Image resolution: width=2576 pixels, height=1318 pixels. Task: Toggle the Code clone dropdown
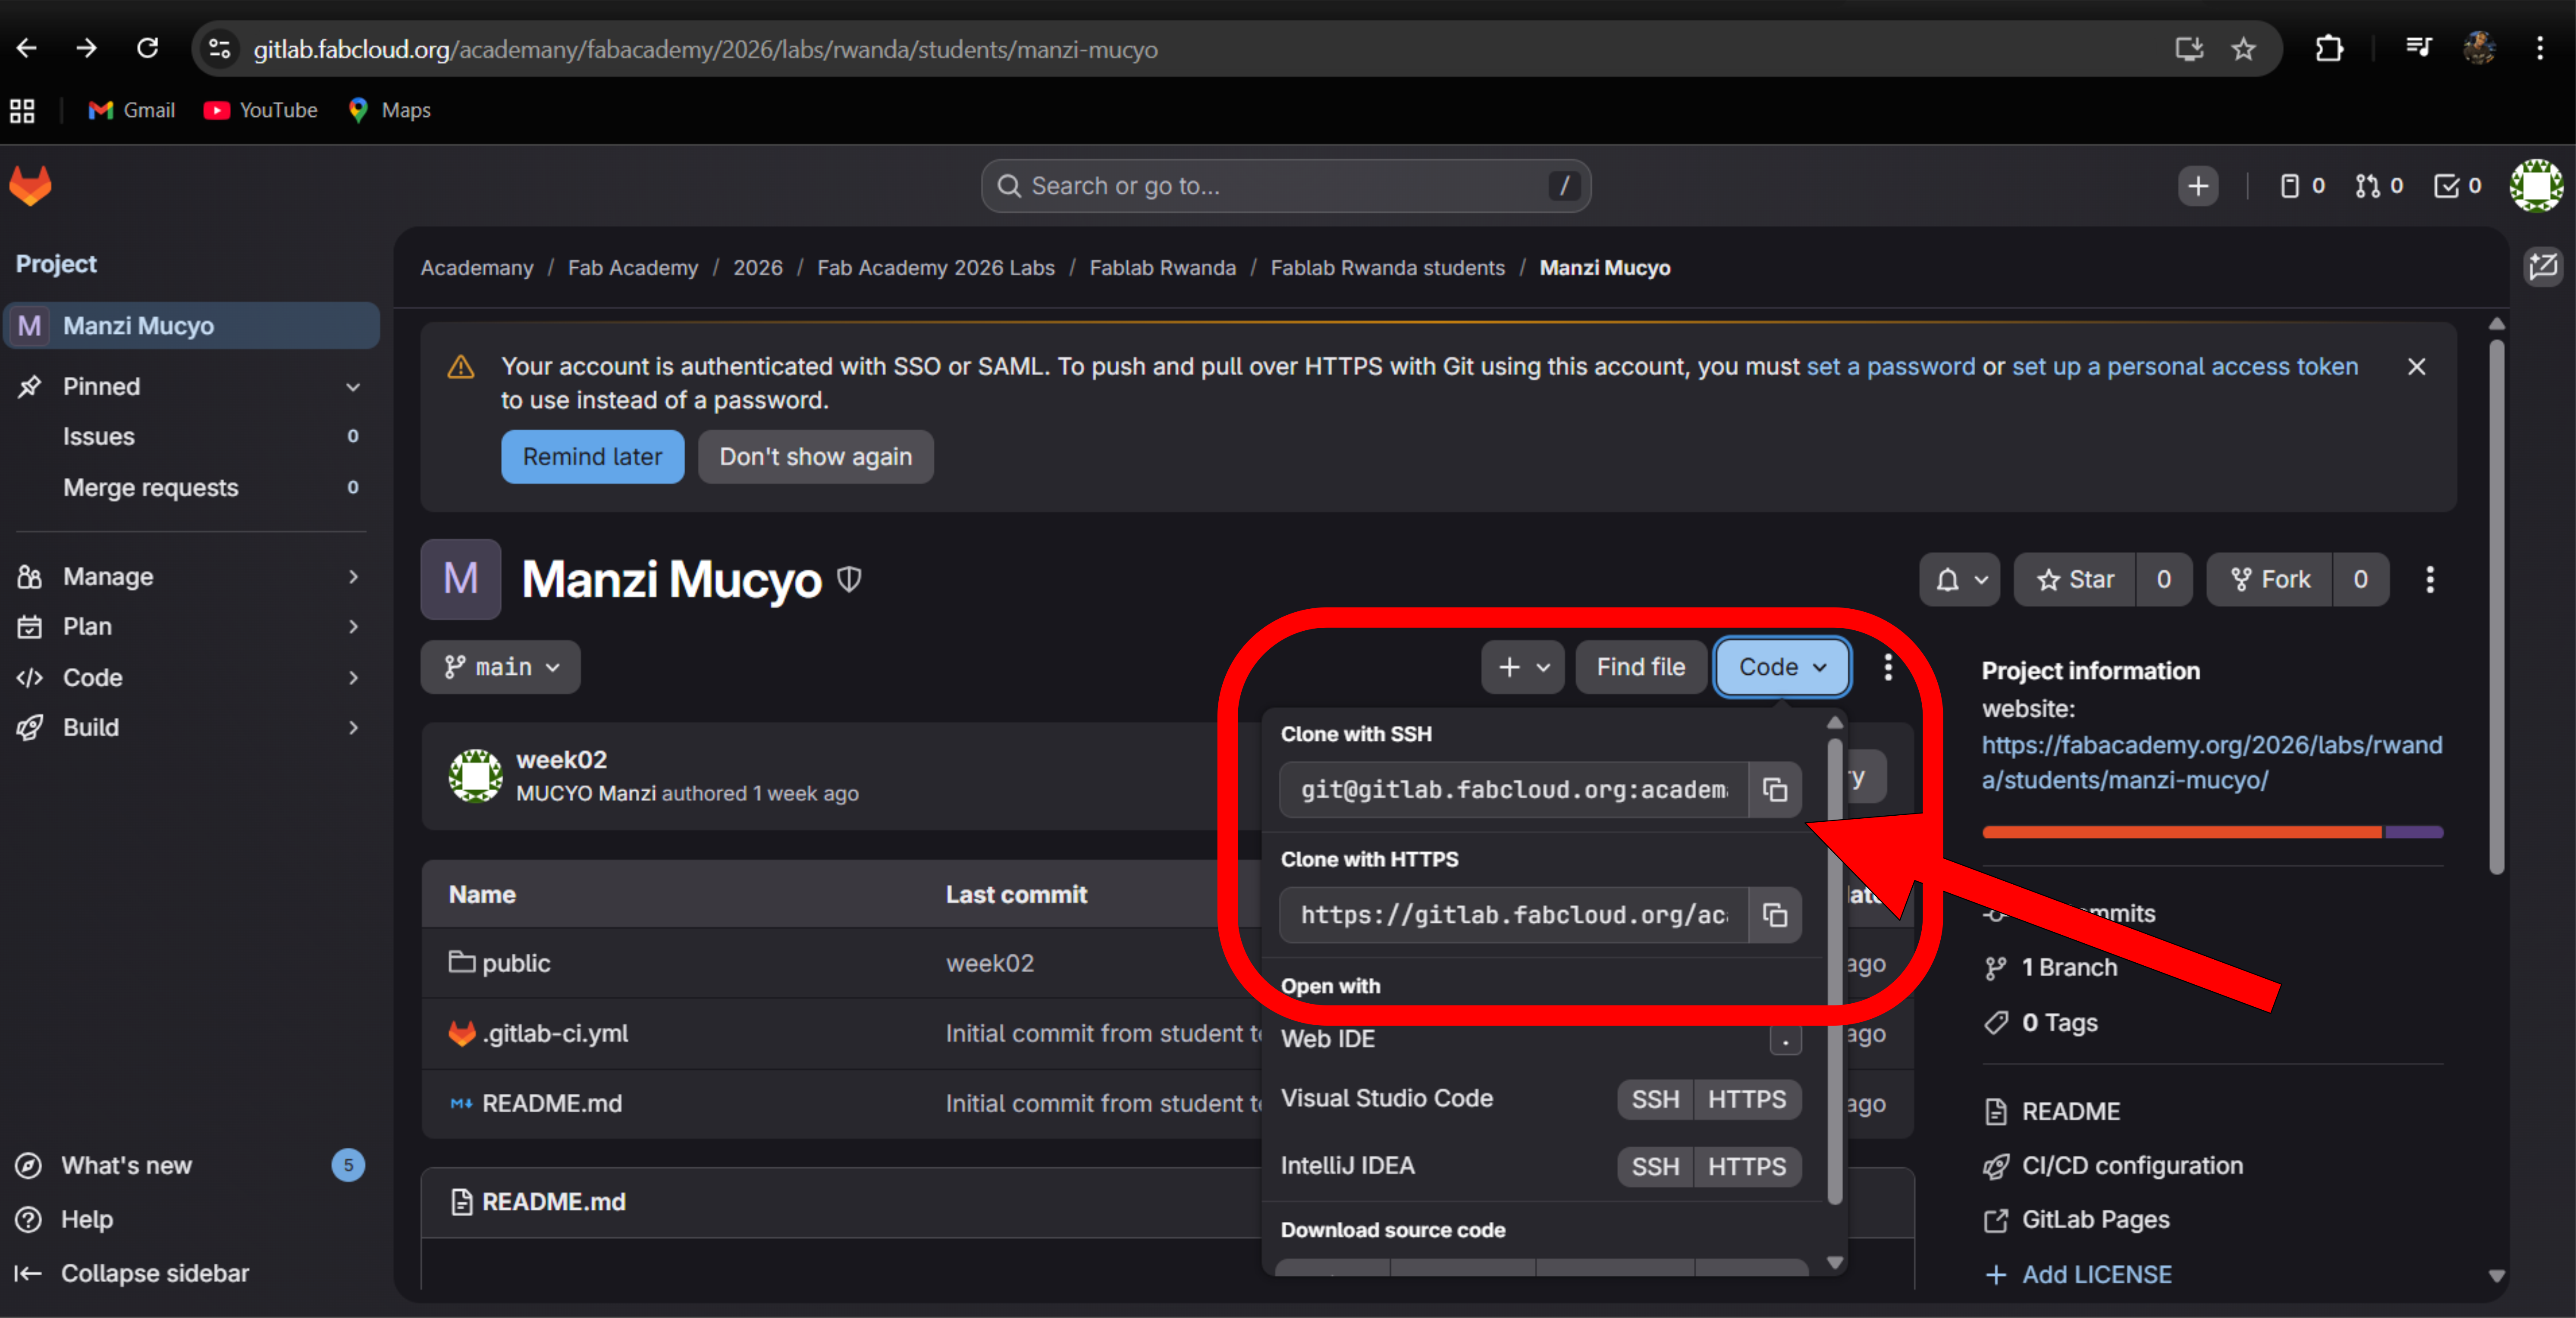(1781, 667)
